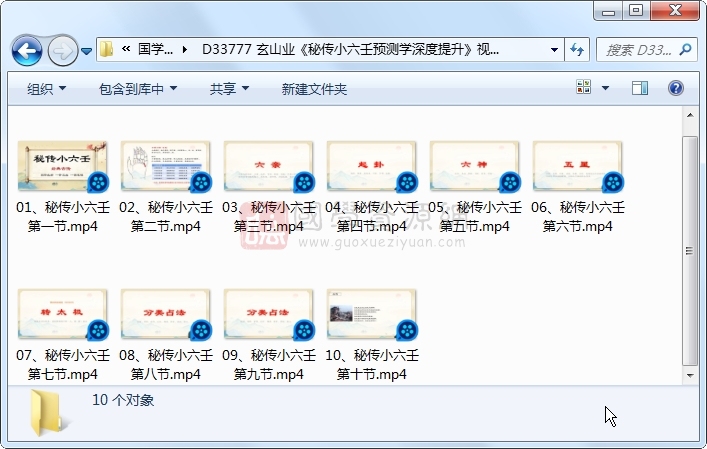Click the vertical scrollbar thumb

pos(690,251)
